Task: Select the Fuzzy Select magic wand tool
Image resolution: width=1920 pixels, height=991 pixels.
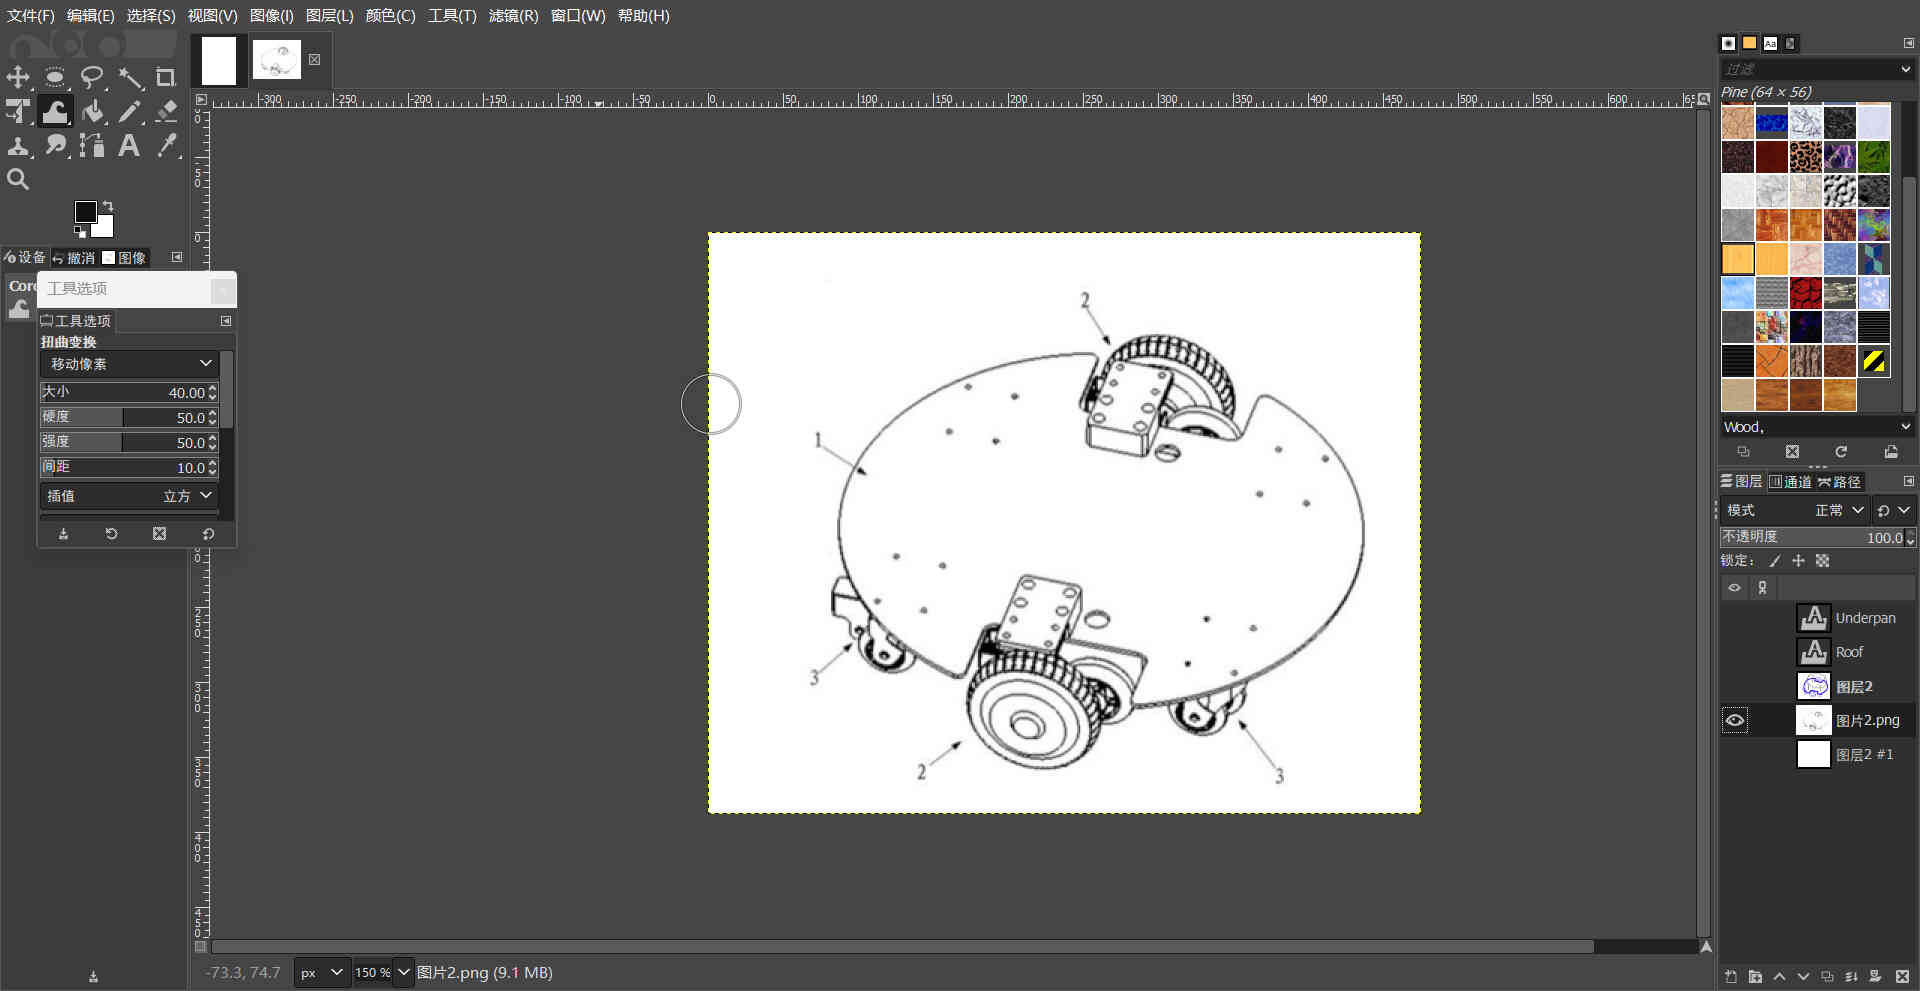Action: [129, 77]
